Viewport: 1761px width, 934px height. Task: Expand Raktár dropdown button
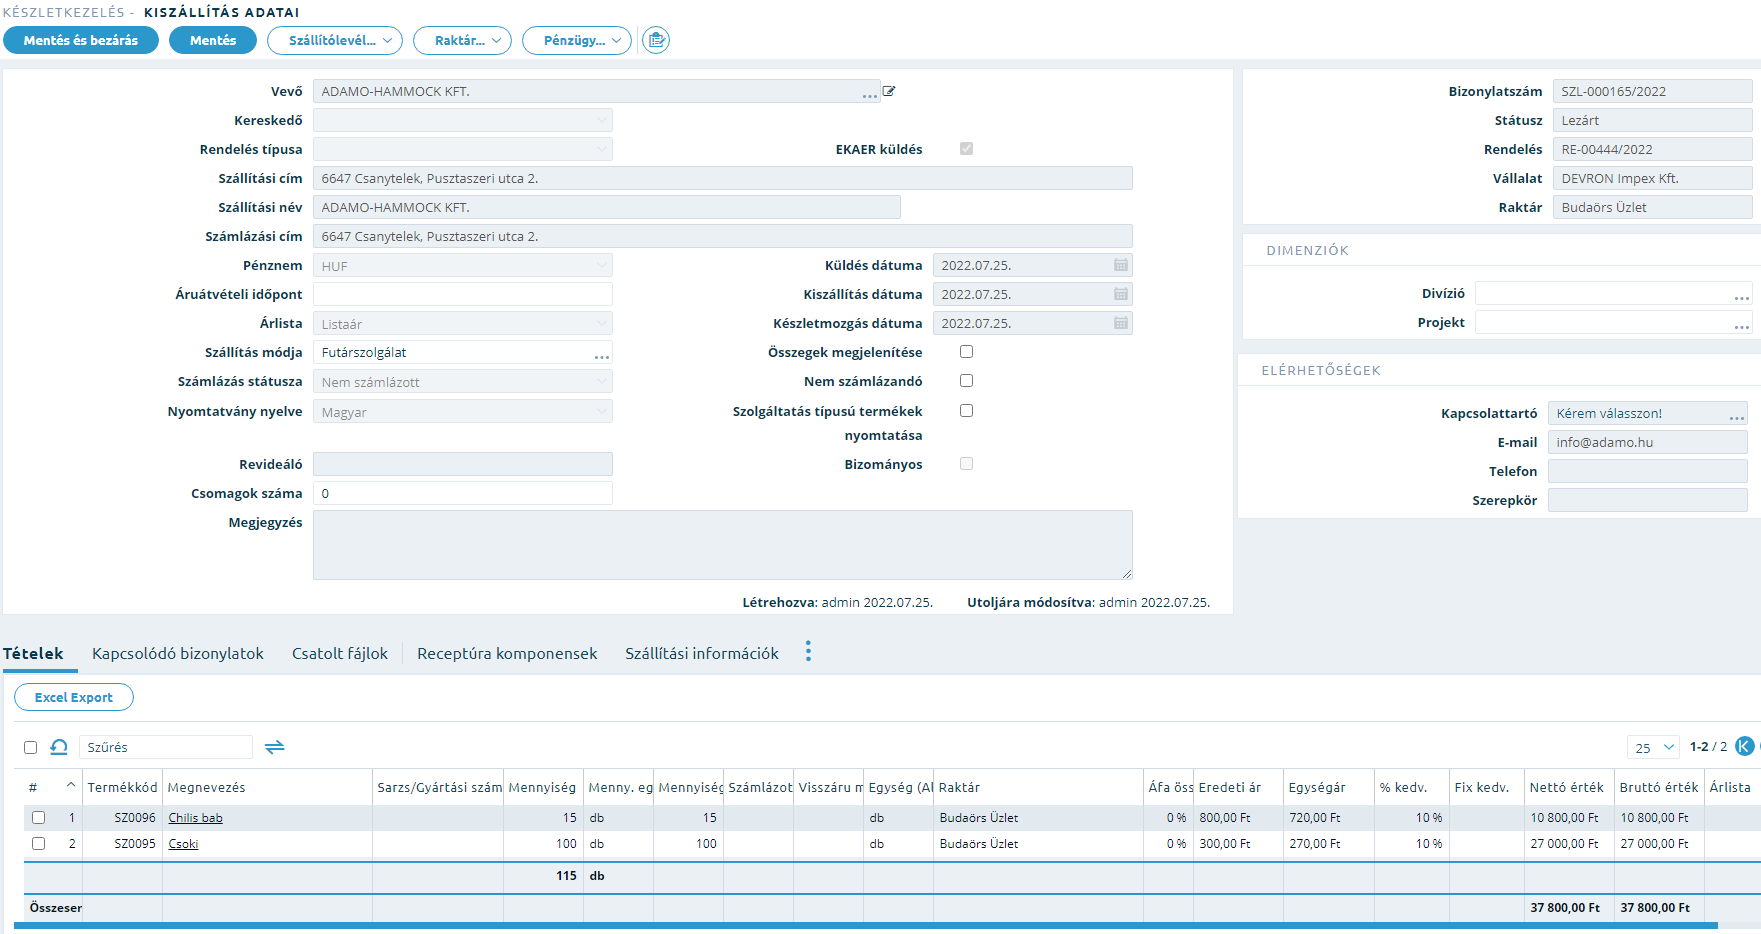462,40
